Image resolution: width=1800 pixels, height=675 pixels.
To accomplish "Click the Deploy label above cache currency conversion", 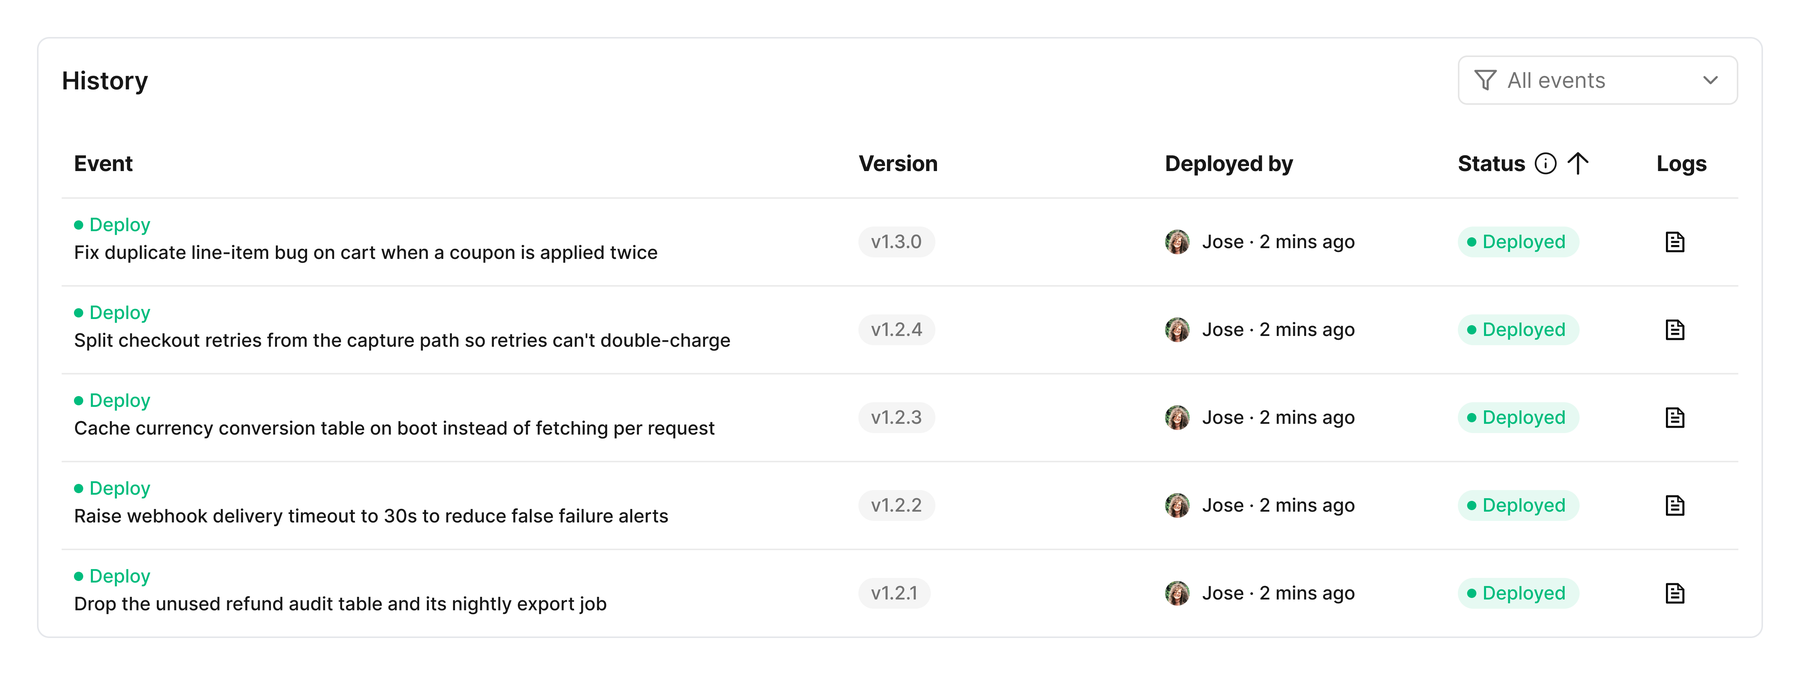I will pyautogui.click(x=112, y=401).
